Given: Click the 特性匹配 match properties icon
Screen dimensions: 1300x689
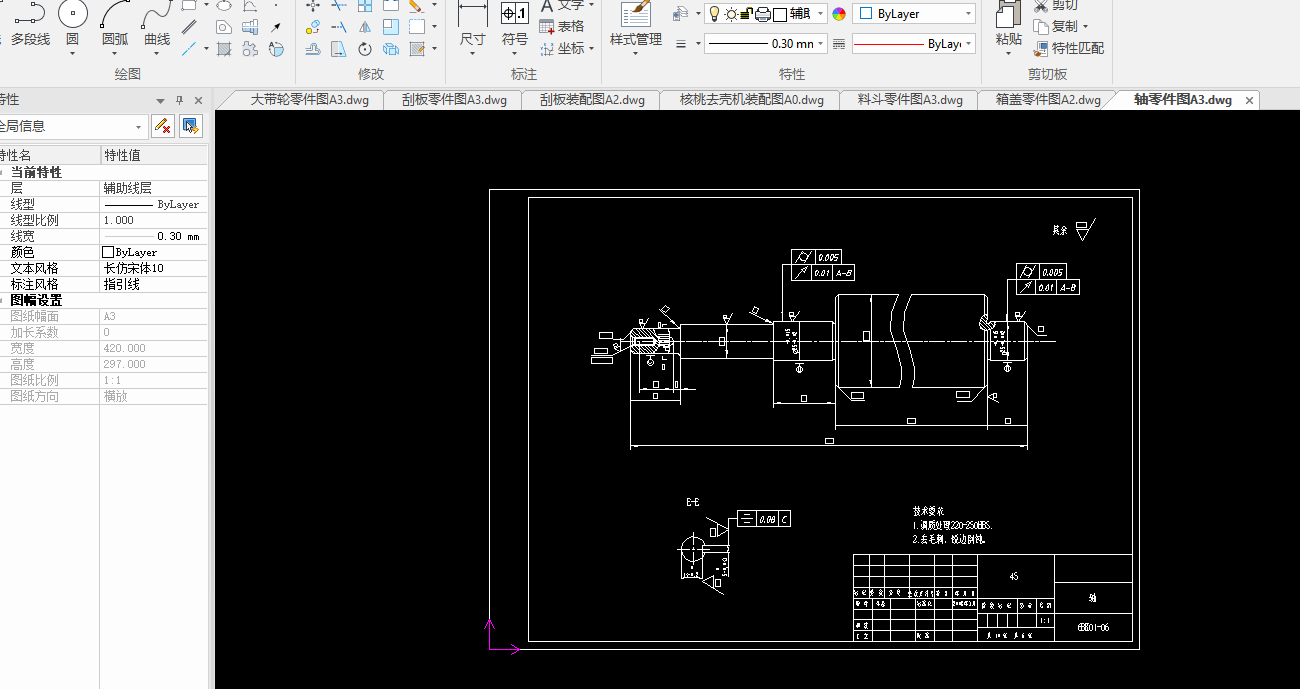Looking at the screenshot, I should tap(1042, 48).
